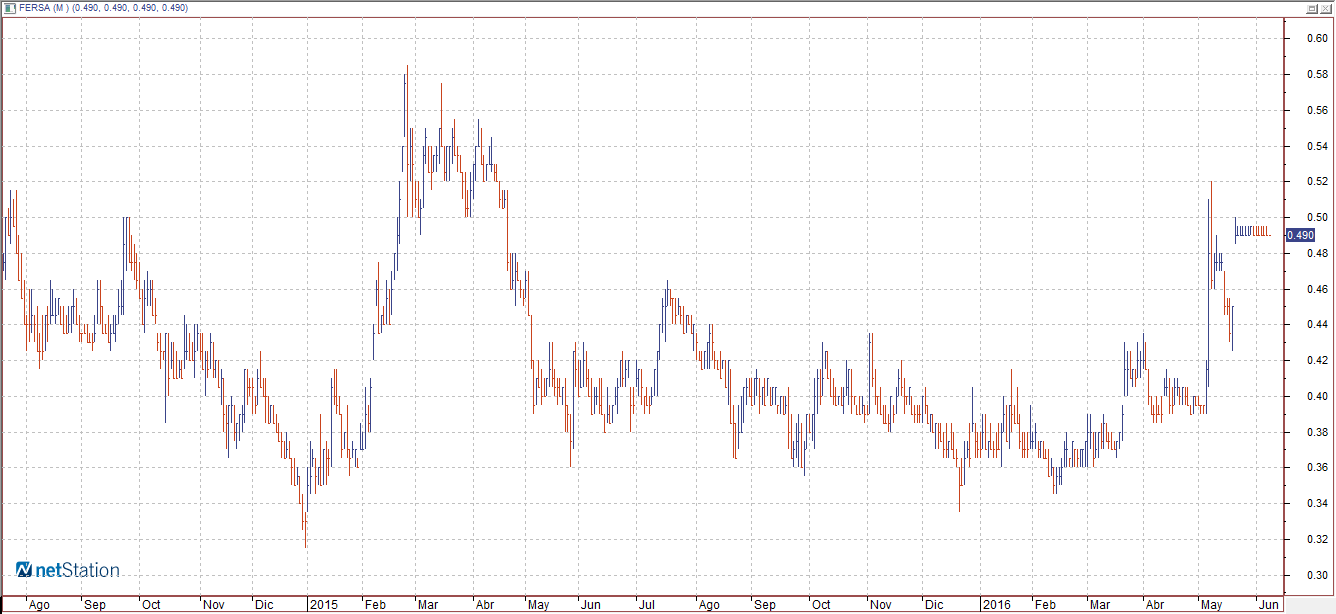Image resolution: width=1336 pixels, height=614 pixels.
Task: Click the FERSA chart window icon
Action: [x=8, y=8]
